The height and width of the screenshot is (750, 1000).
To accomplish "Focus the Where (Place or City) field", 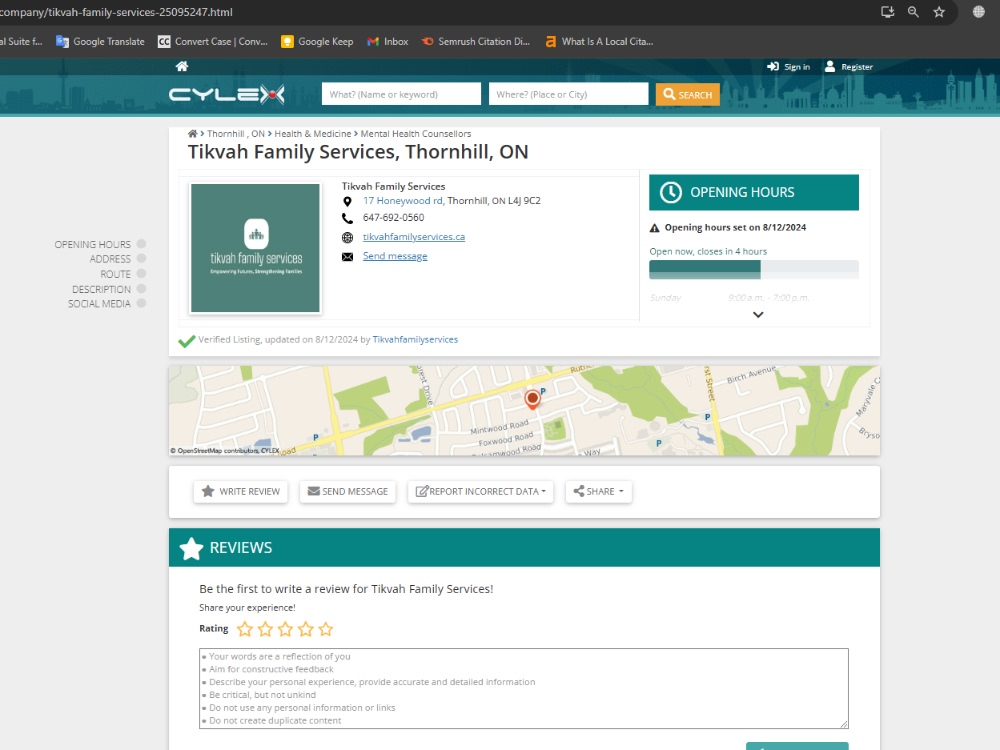I will [568, 94].
